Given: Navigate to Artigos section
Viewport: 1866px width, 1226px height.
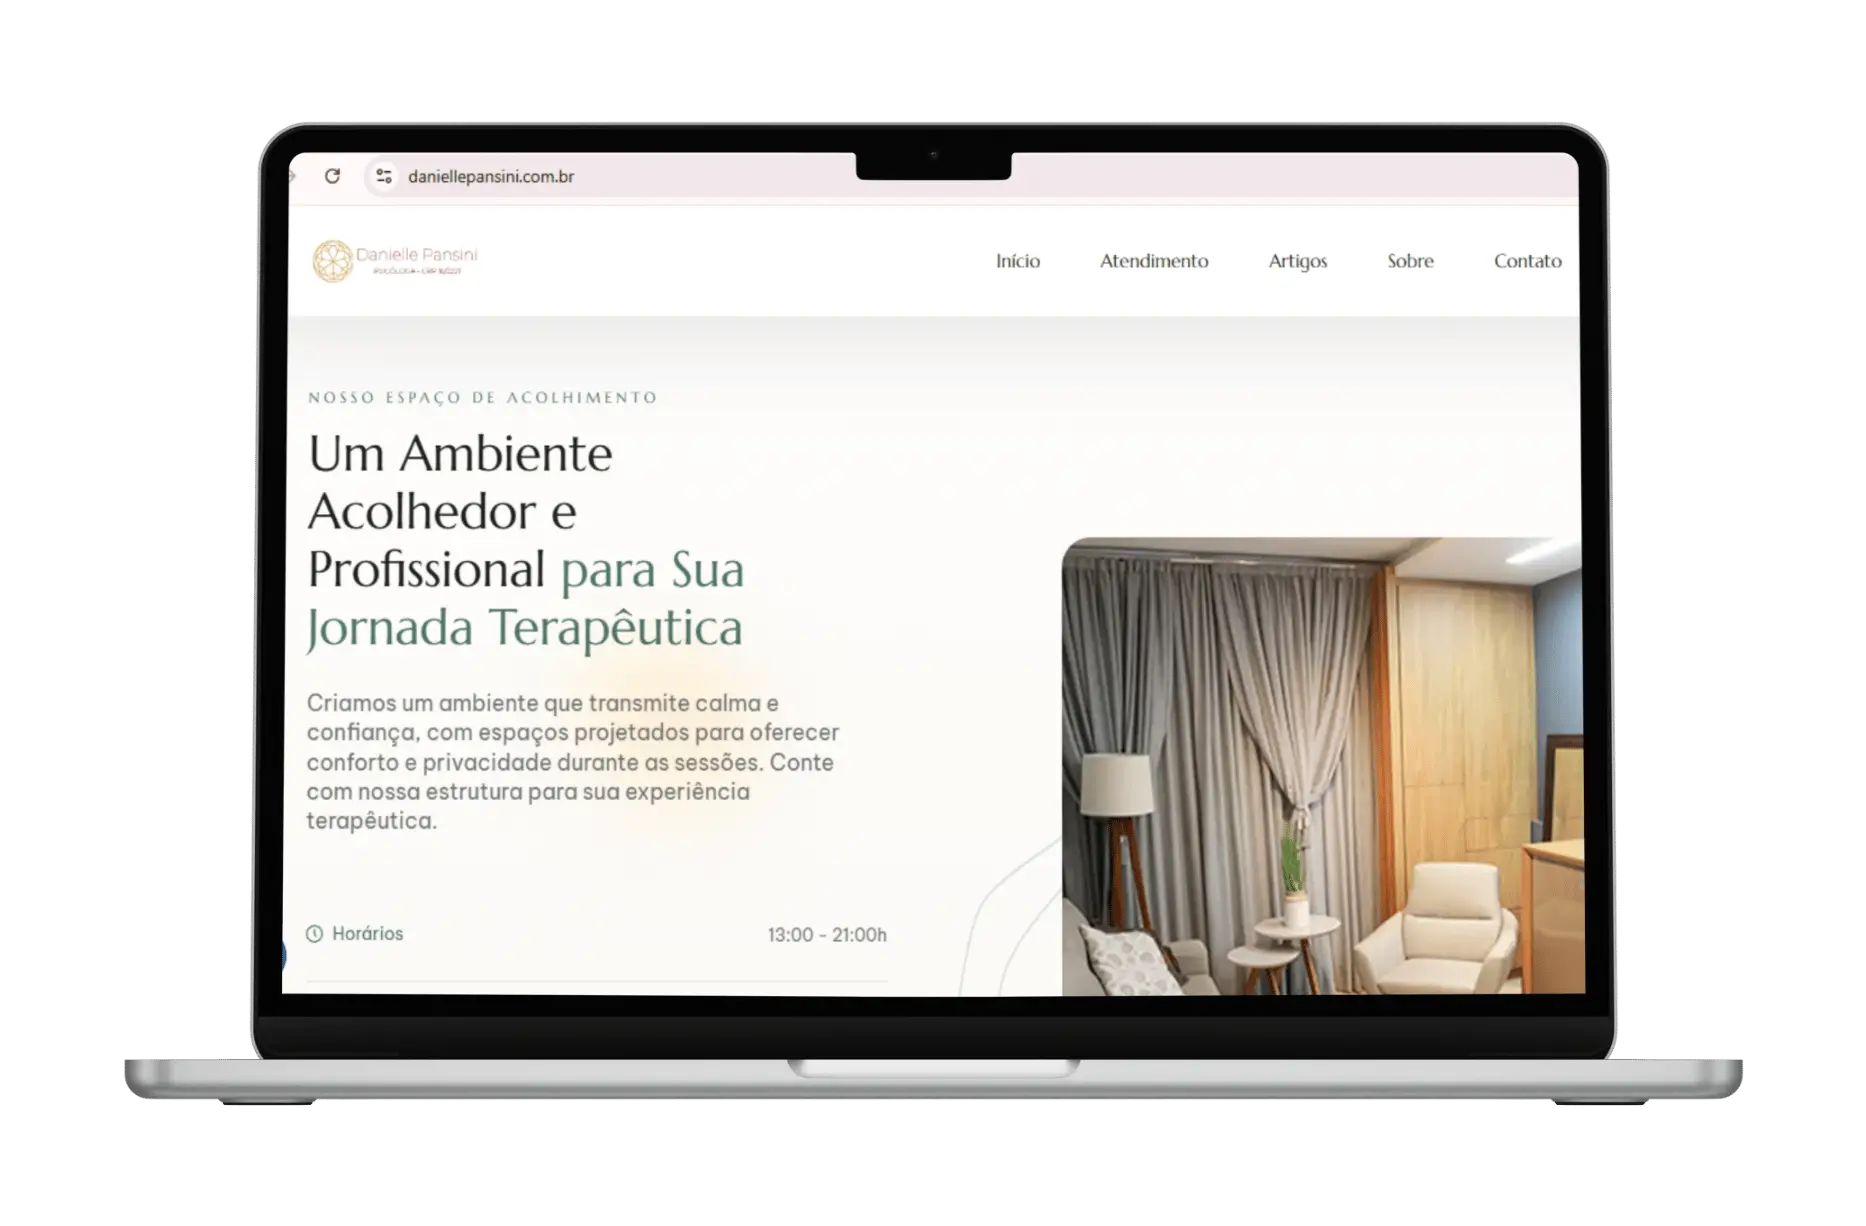Looking at the screenshot, I should [1297, 261].
